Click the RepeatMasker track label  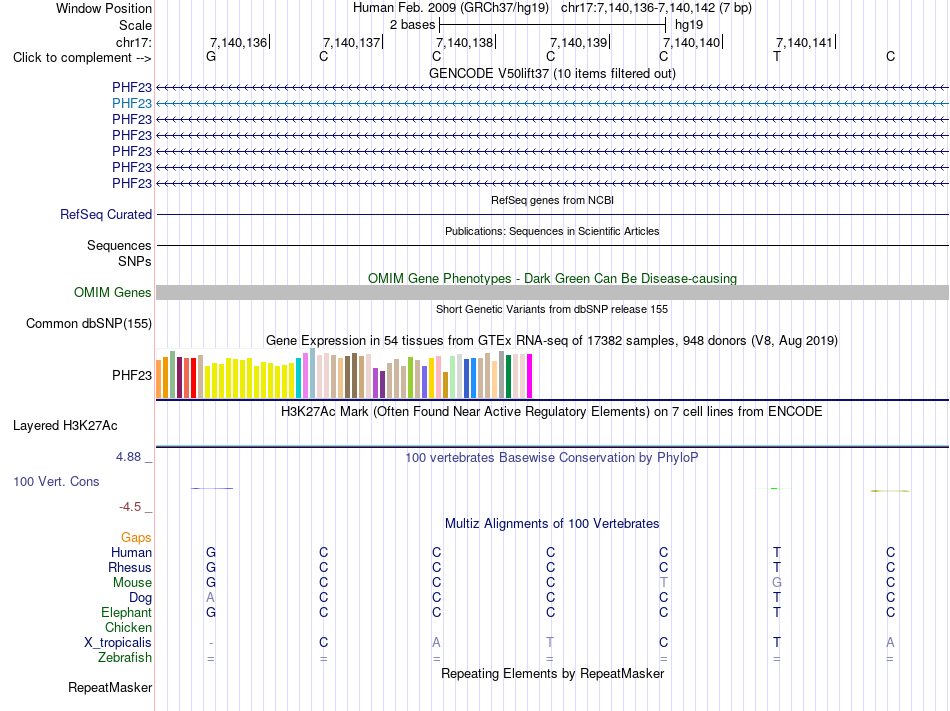[x=110, y=687]
